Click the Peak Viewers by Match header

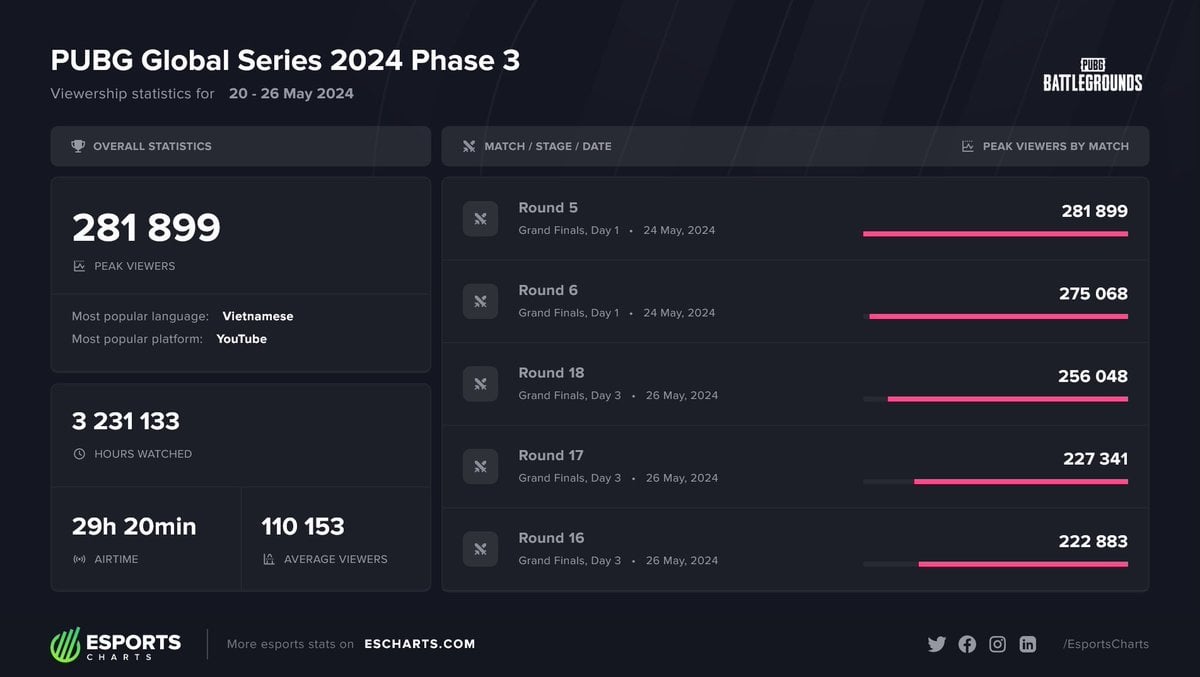pyautogui.click(x=1055, y=146)
